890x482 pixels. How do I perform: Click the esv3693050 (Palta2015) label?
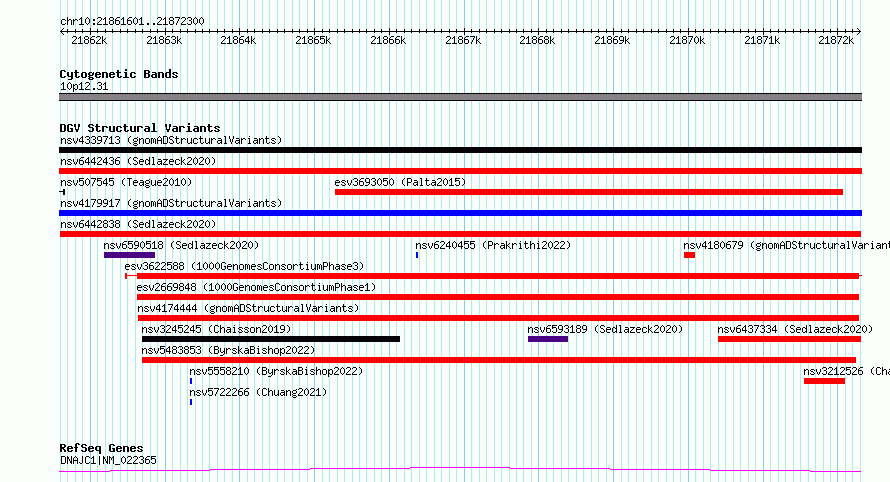click(400, 182)
